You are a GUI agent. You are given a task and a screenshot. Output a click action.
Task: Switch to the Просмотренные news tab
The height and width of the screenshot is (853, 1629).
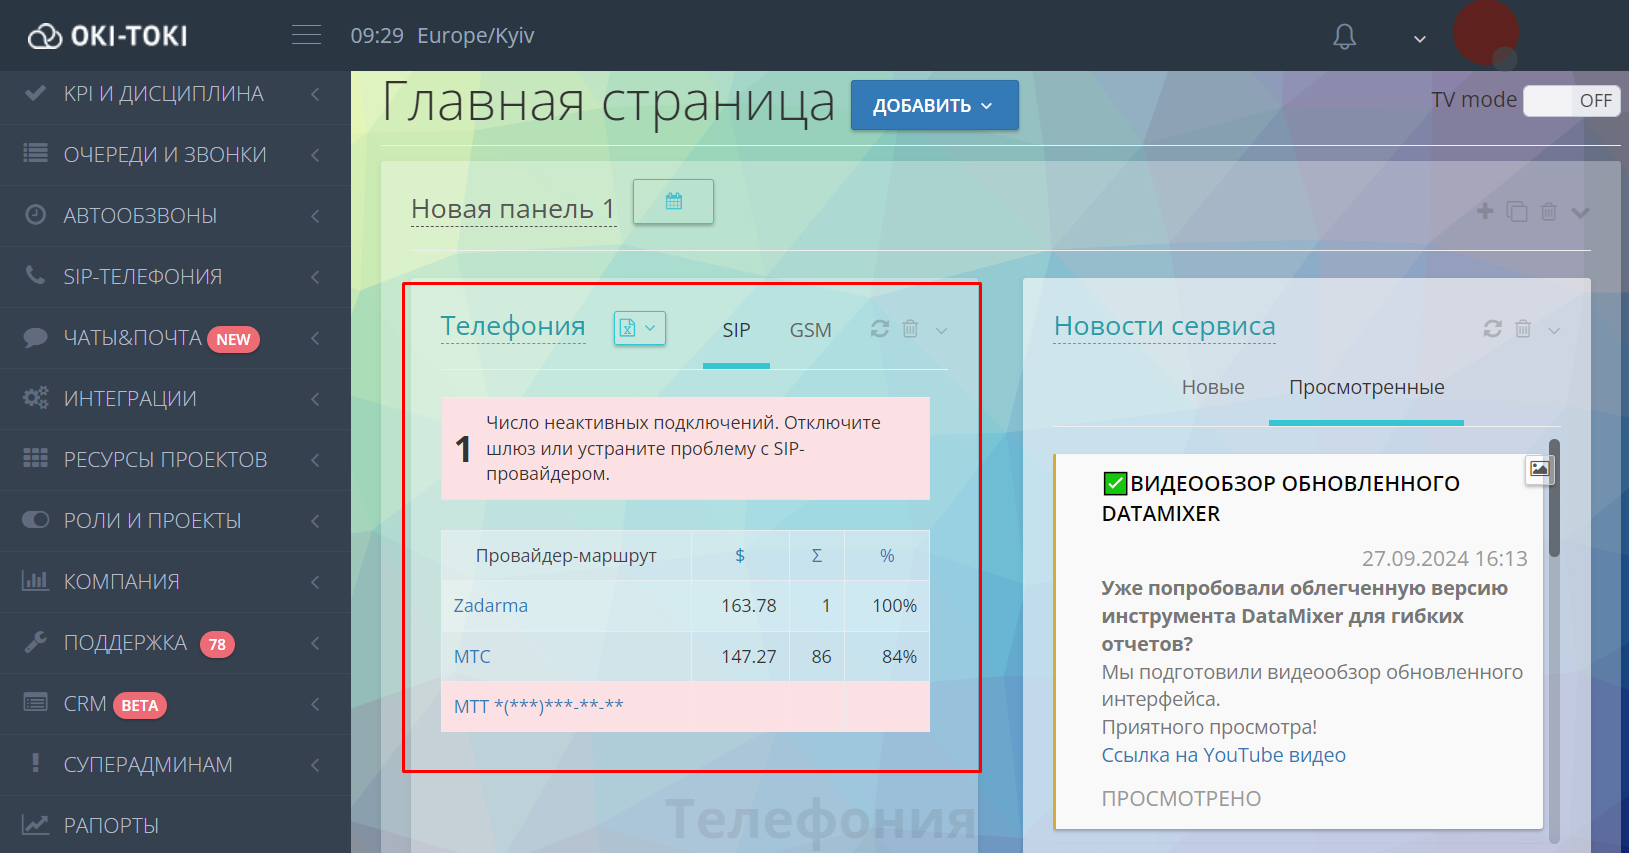[1366, 388]
